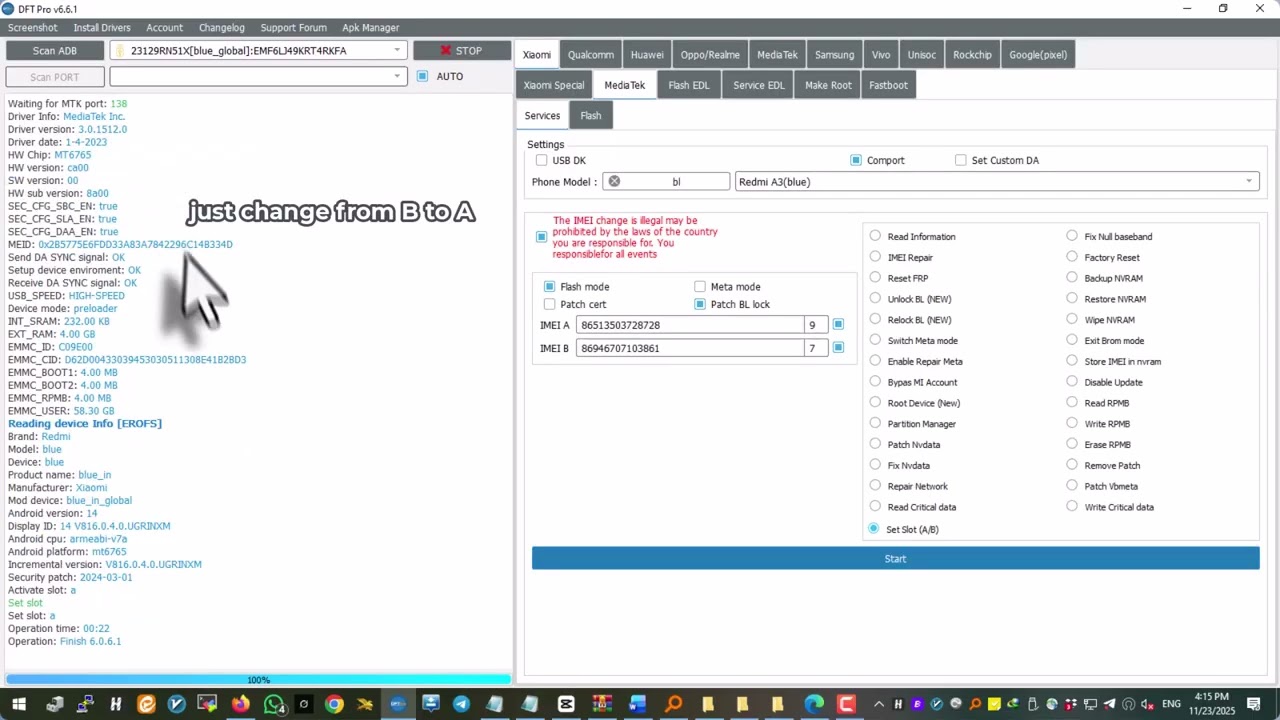This screenshot has width=1280, height=720.
Task: Open WhatsApp from the taskbar
Action: click(273, 705)
